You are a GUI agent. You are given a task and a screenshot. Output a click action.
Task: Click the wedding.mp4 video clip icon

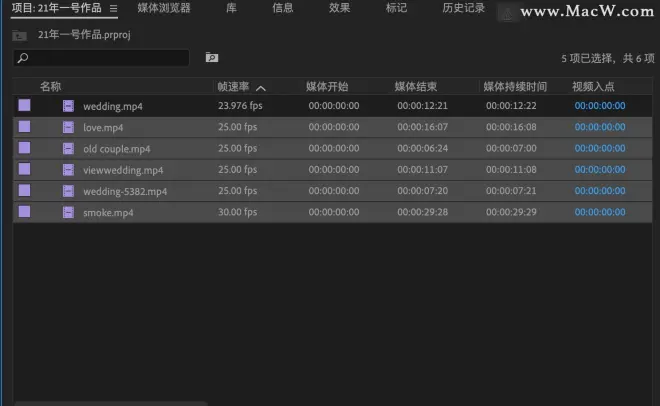[x=68, y=106]
